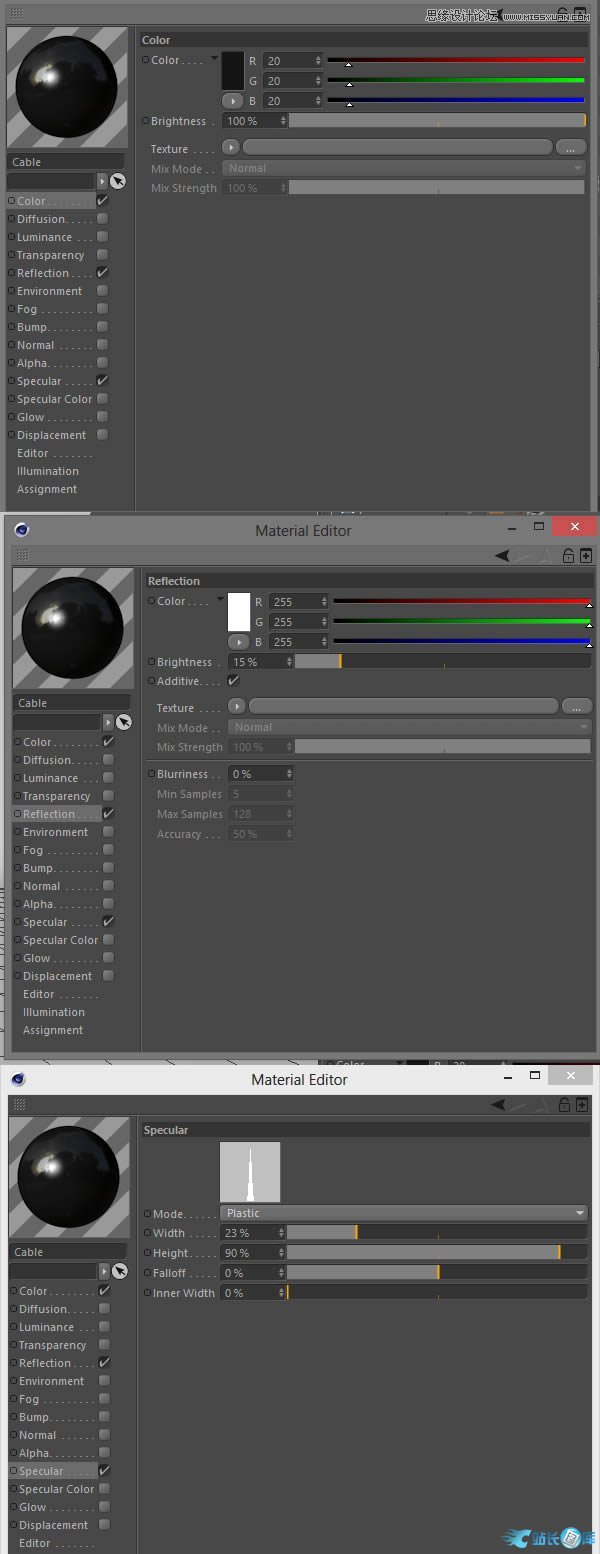Select Assignment in the top Color editor channel list
600x1554 pixels.
click(47, 489)
